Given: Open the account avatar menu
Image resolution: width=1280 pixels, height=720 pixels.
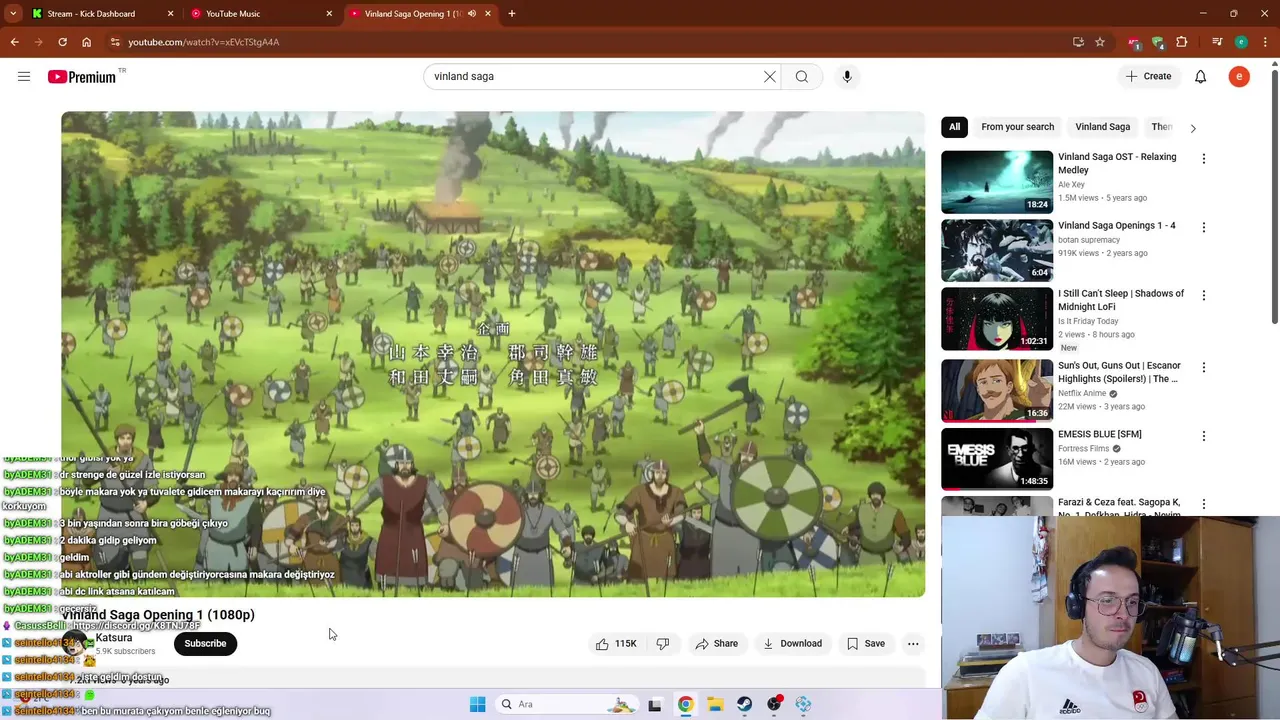Looking at the screenshot, I should 1239,76.
